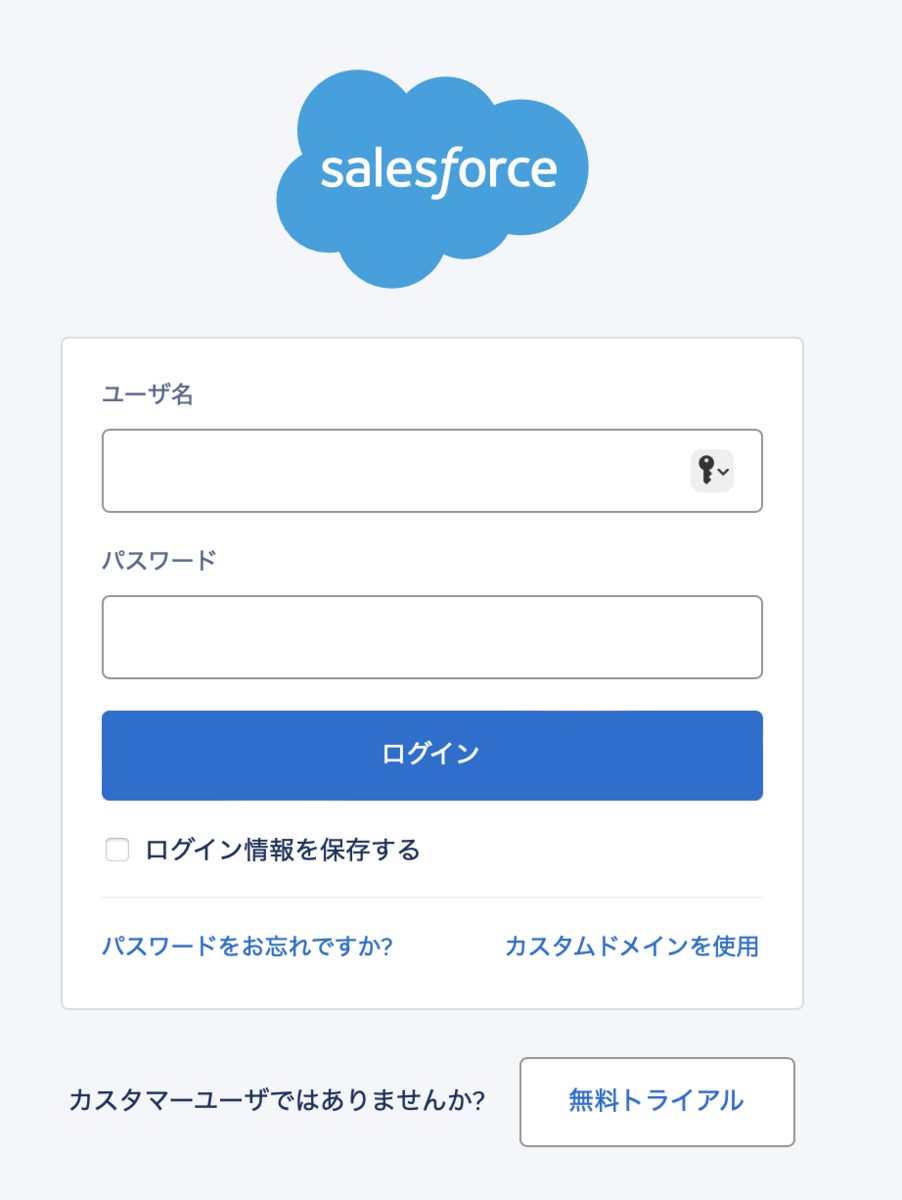Click the password manager key icon
The width and height of the screenshot is (902, 1200).
(707, 470)
